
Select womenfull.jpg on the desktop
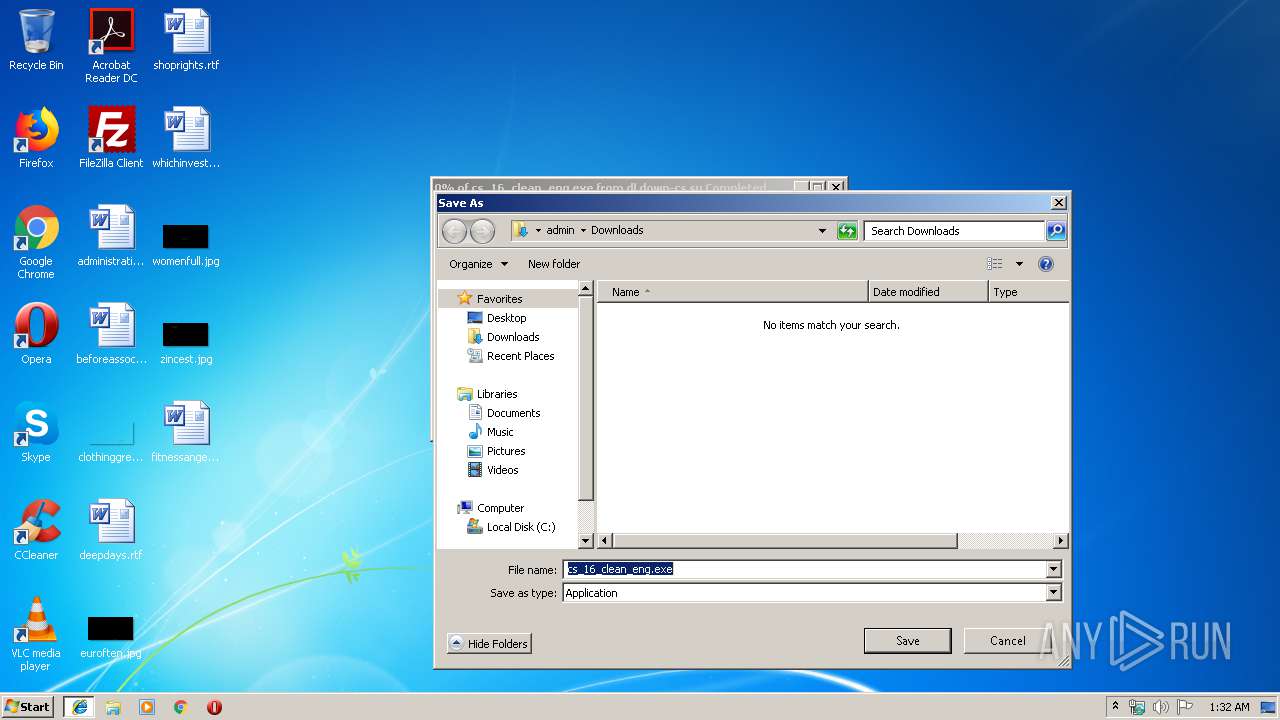(x=186, y=245)
